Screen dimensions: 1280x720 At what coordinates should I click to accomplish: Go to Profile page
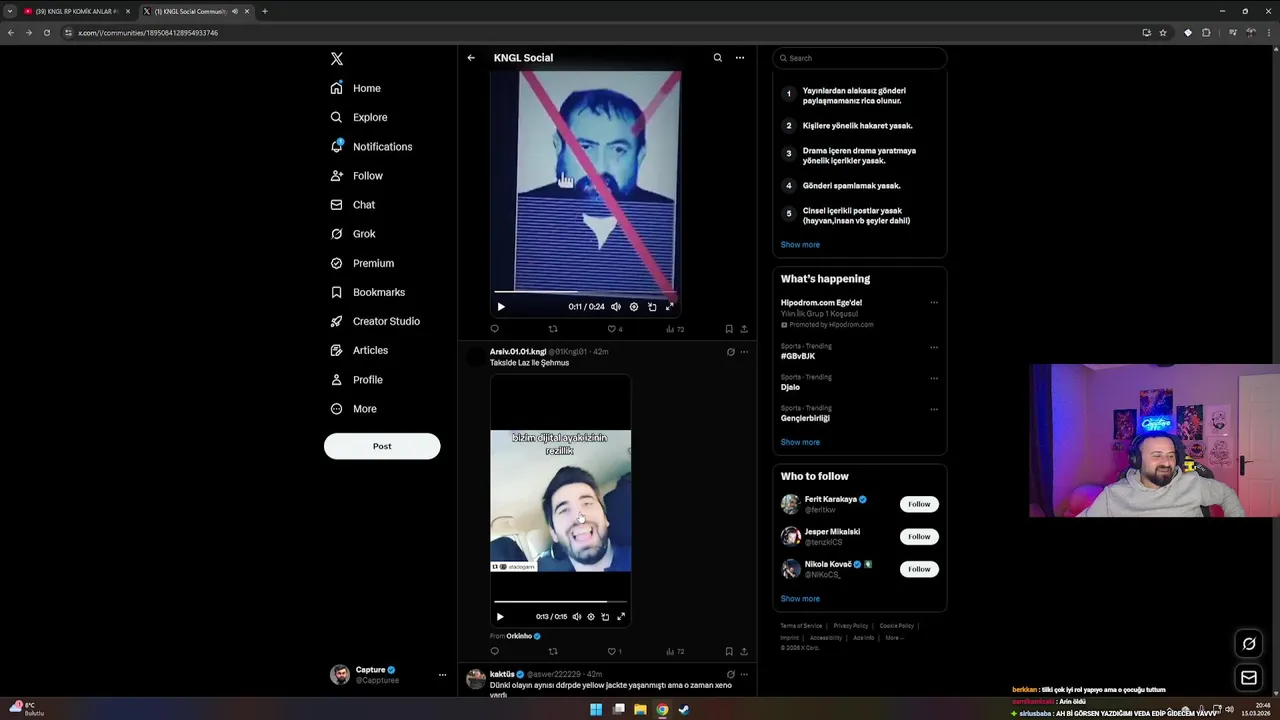[x=357, y=379]
